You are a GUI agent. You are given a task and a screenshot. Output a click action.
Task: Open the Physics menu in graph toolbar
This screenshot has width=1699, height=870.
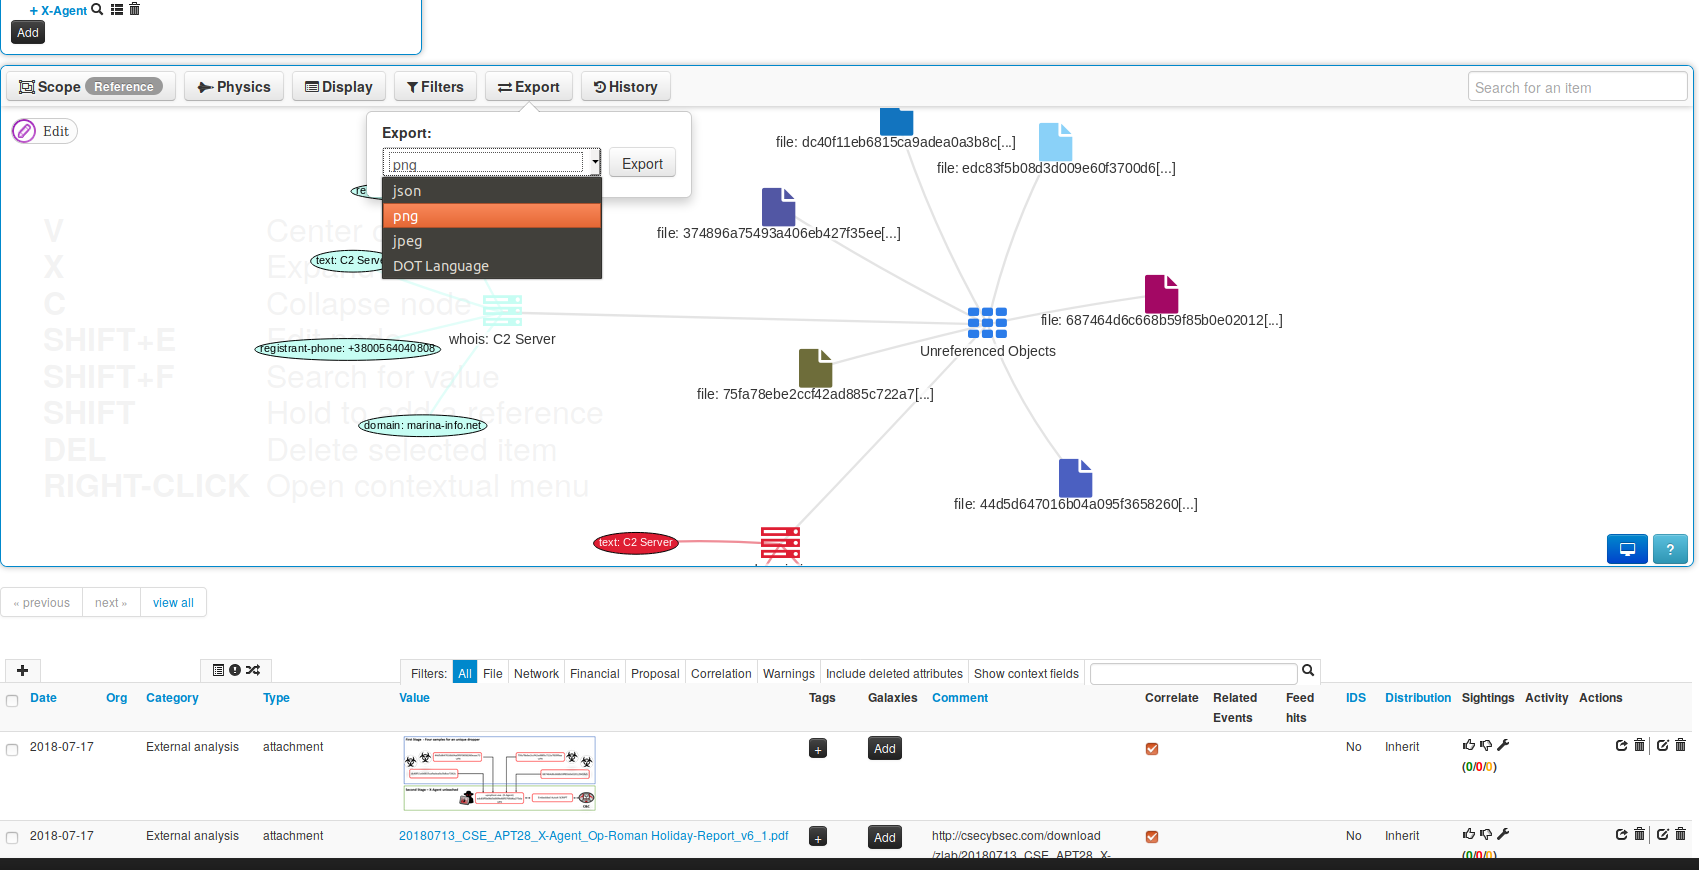(234, 87)
